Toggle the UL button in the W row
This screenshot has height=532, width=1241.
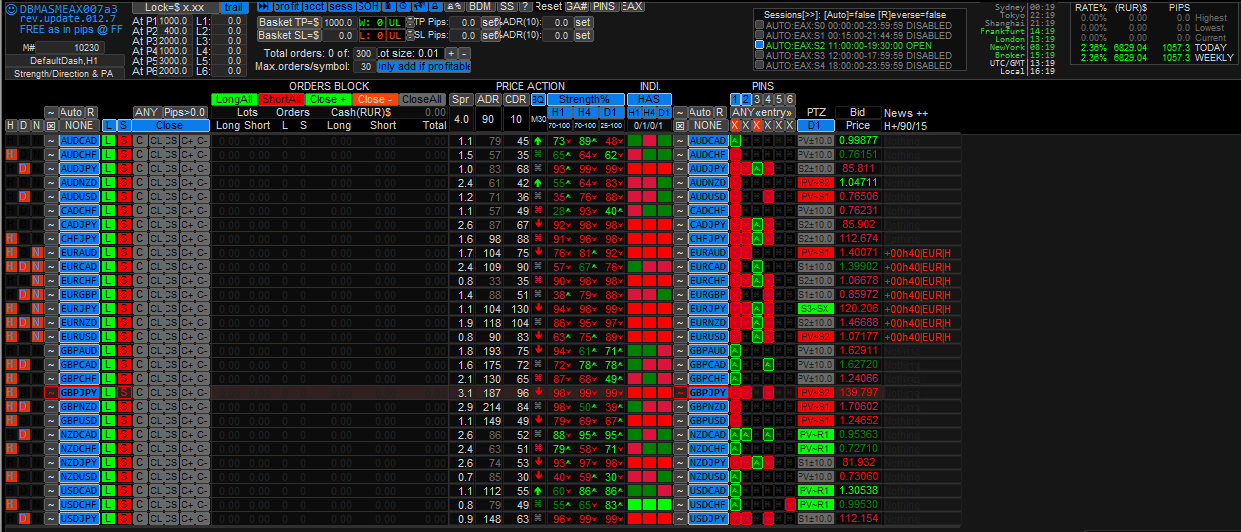coord(395,22)
